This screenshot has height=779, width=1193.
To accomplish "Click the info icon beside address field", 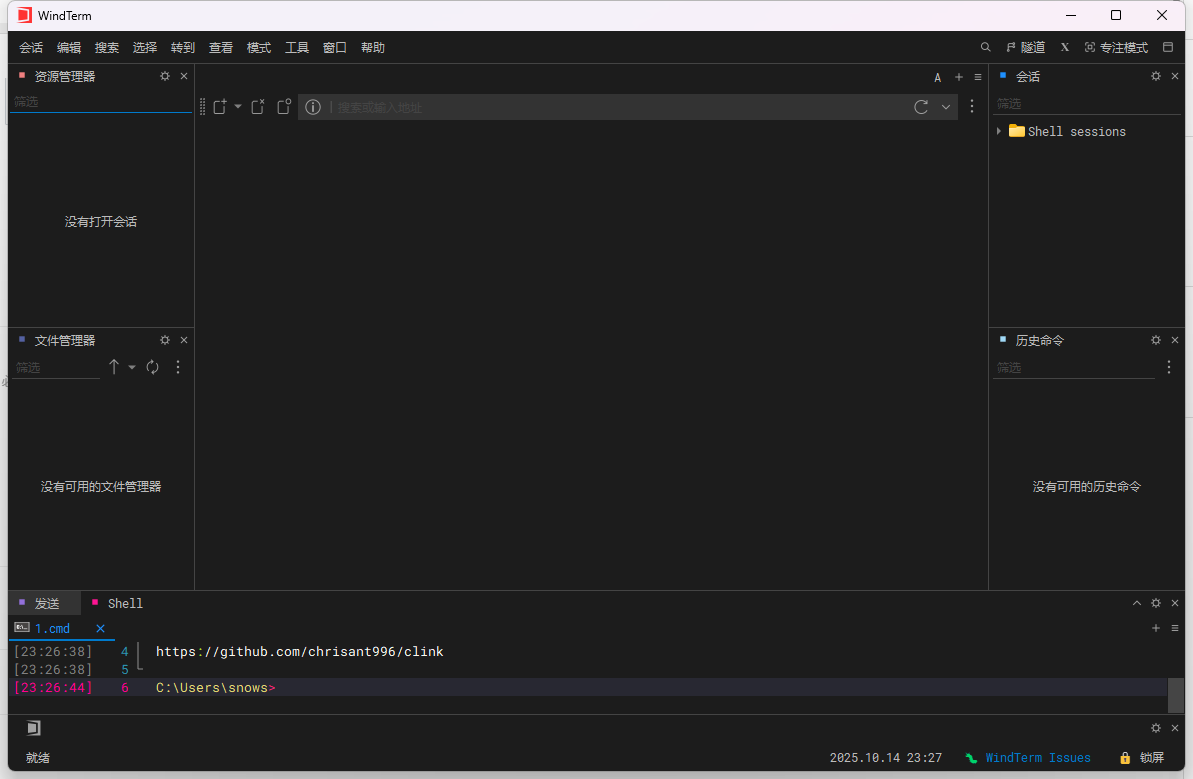I will click(313, 107).
